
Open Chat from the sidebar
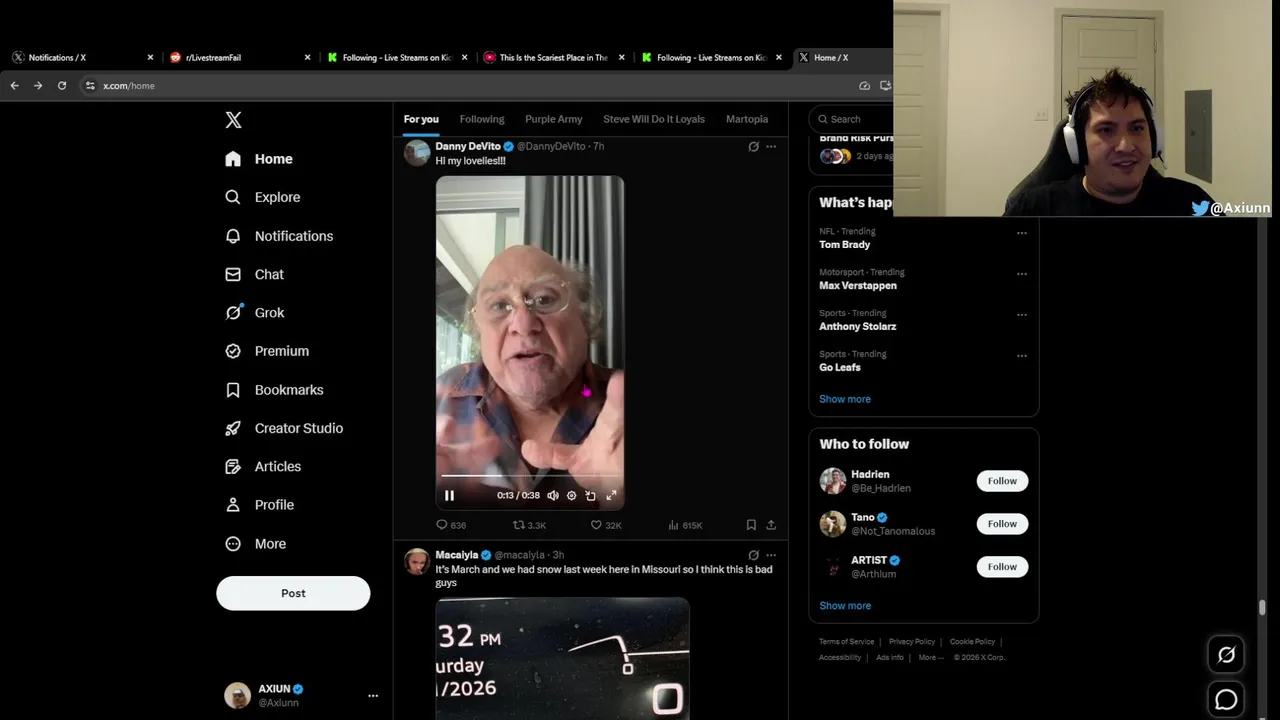point(254,274)
